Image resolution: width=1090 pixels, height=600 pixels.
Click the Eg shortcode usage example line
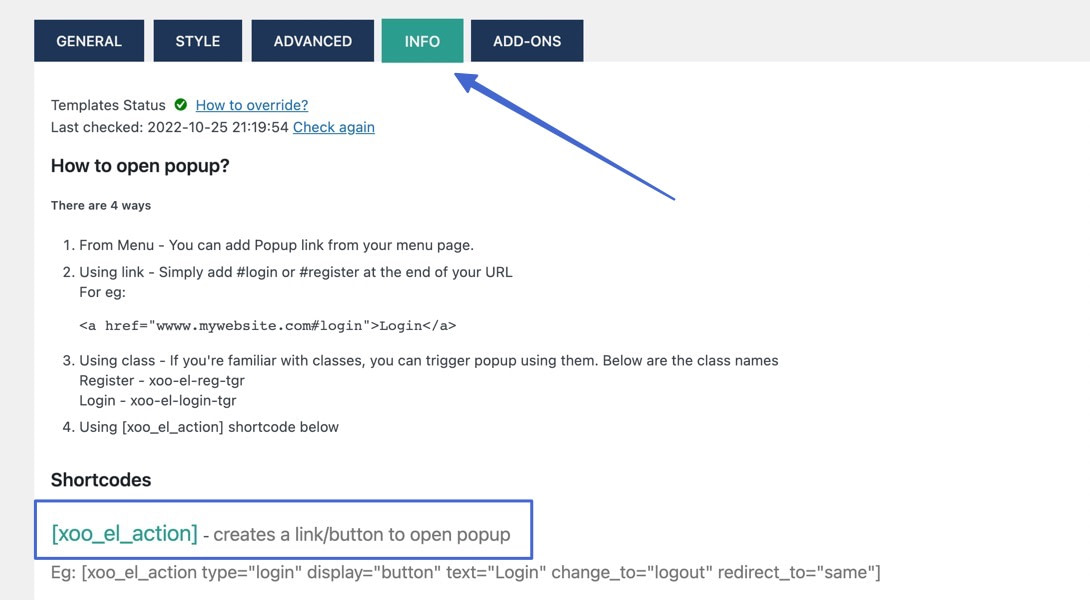(x=465, y=572)
